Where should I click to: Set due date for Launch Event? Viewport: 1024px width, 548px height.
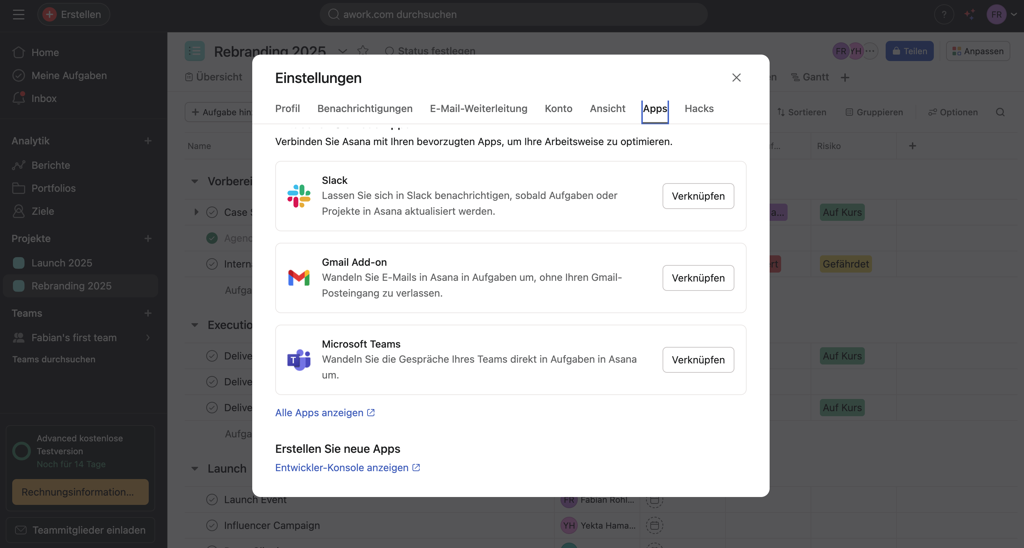pos(654,500)
